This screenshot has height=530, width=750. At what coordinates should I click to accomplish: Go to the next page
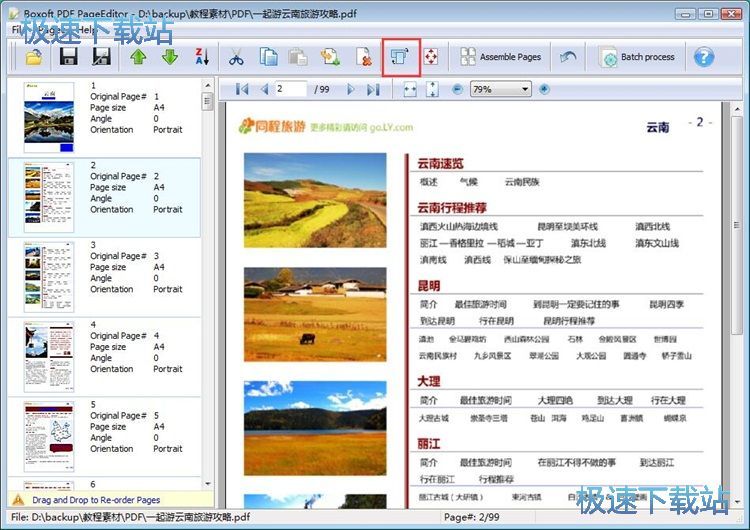[x=351, y=89]
